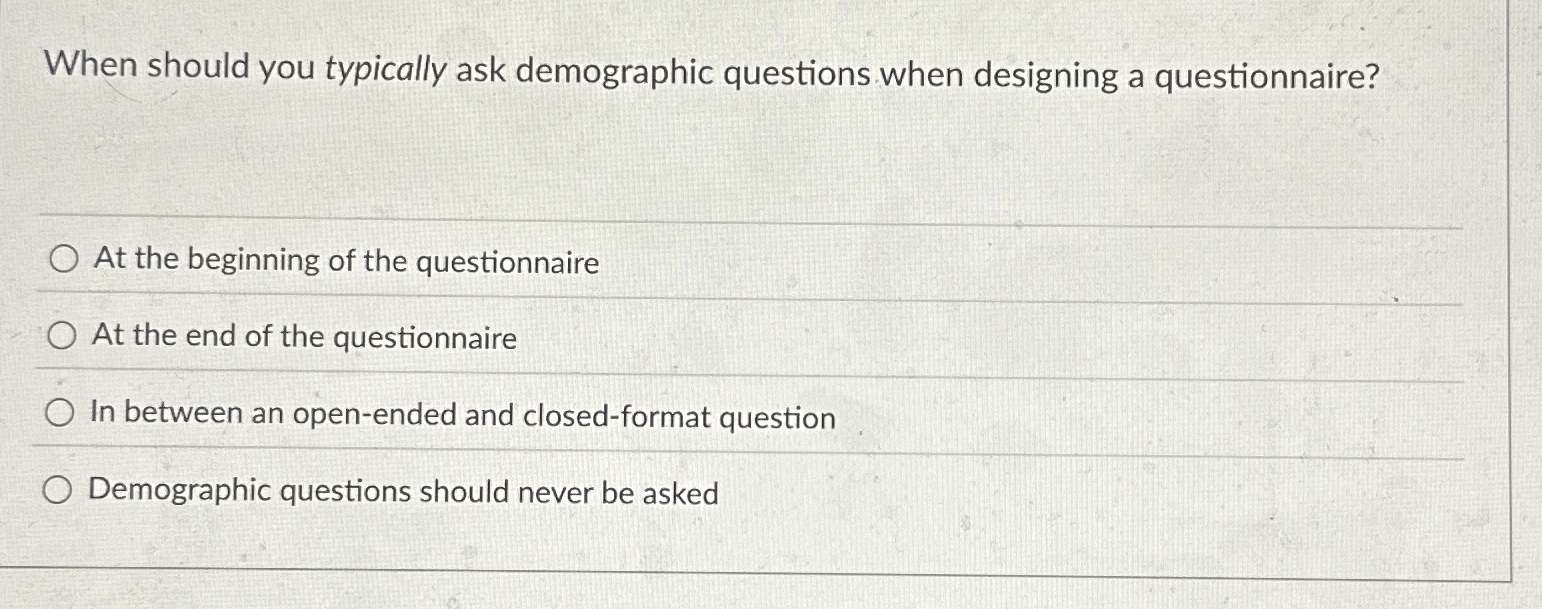The width and height of the screenshot is (1542, 609).
Task: Click the label 'Demographic questions should never be asked'
Action: pyautogui.click(x=404, y=489)
